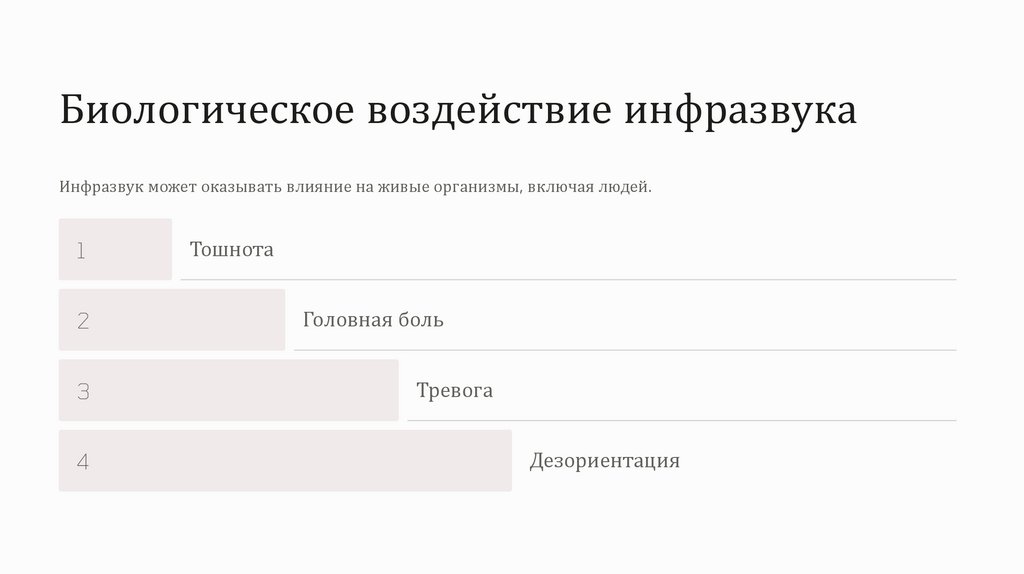The width and height of the screenshot is (1024, 574).
Task: Click the "Головная боль" label
Action: [x=373, y=320]
